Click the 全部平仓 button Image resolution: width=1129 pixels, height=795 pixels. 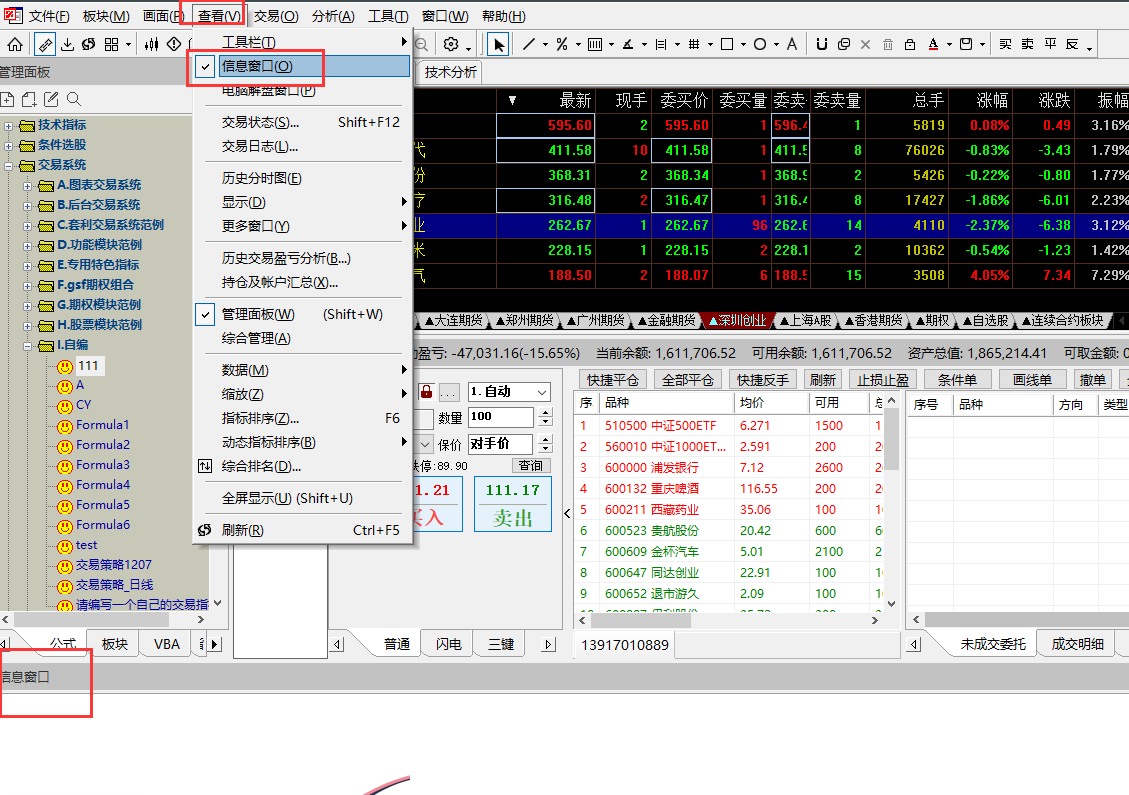[688, 380]
